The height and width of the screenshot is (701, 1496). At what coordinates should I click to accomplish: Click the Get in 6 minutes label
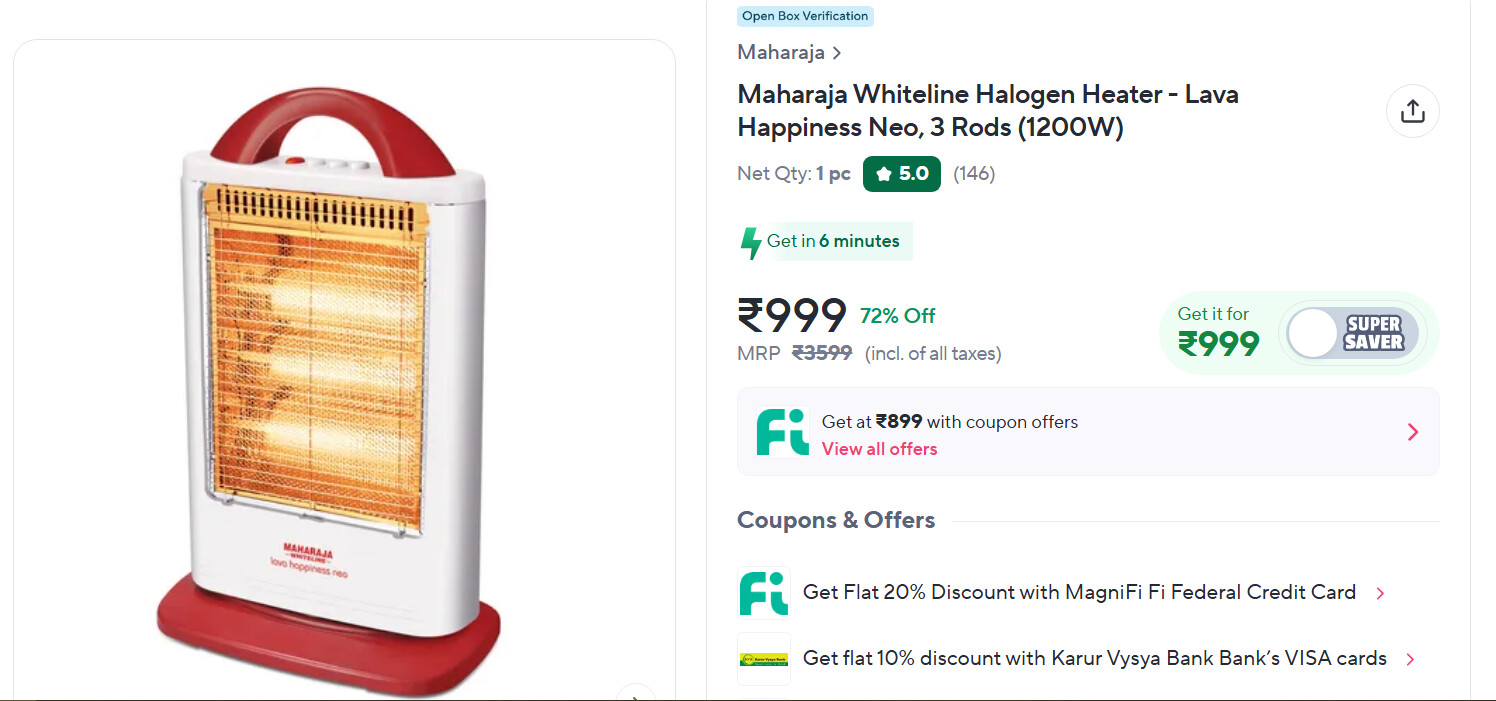click(833, 241)
